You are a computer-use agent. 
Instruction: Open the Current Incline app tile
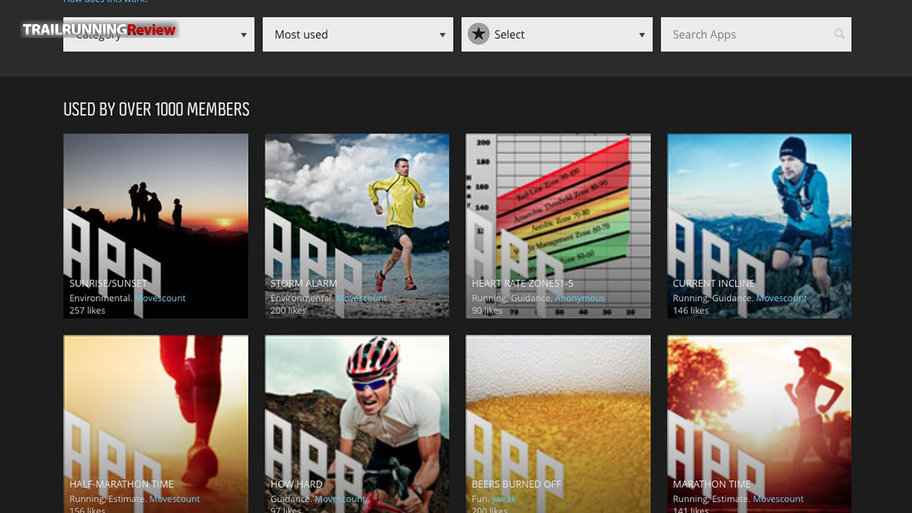(760, 226)
